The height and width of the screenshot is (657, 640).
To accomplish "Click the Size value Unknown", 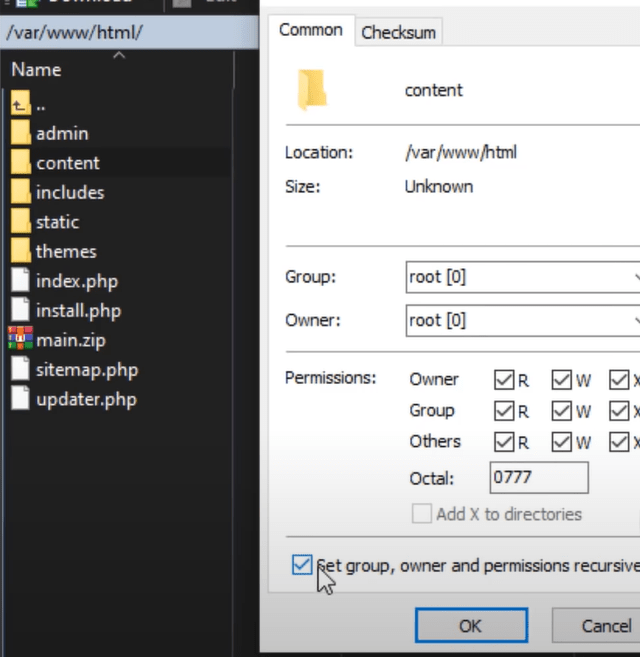I will coord(439,186).
